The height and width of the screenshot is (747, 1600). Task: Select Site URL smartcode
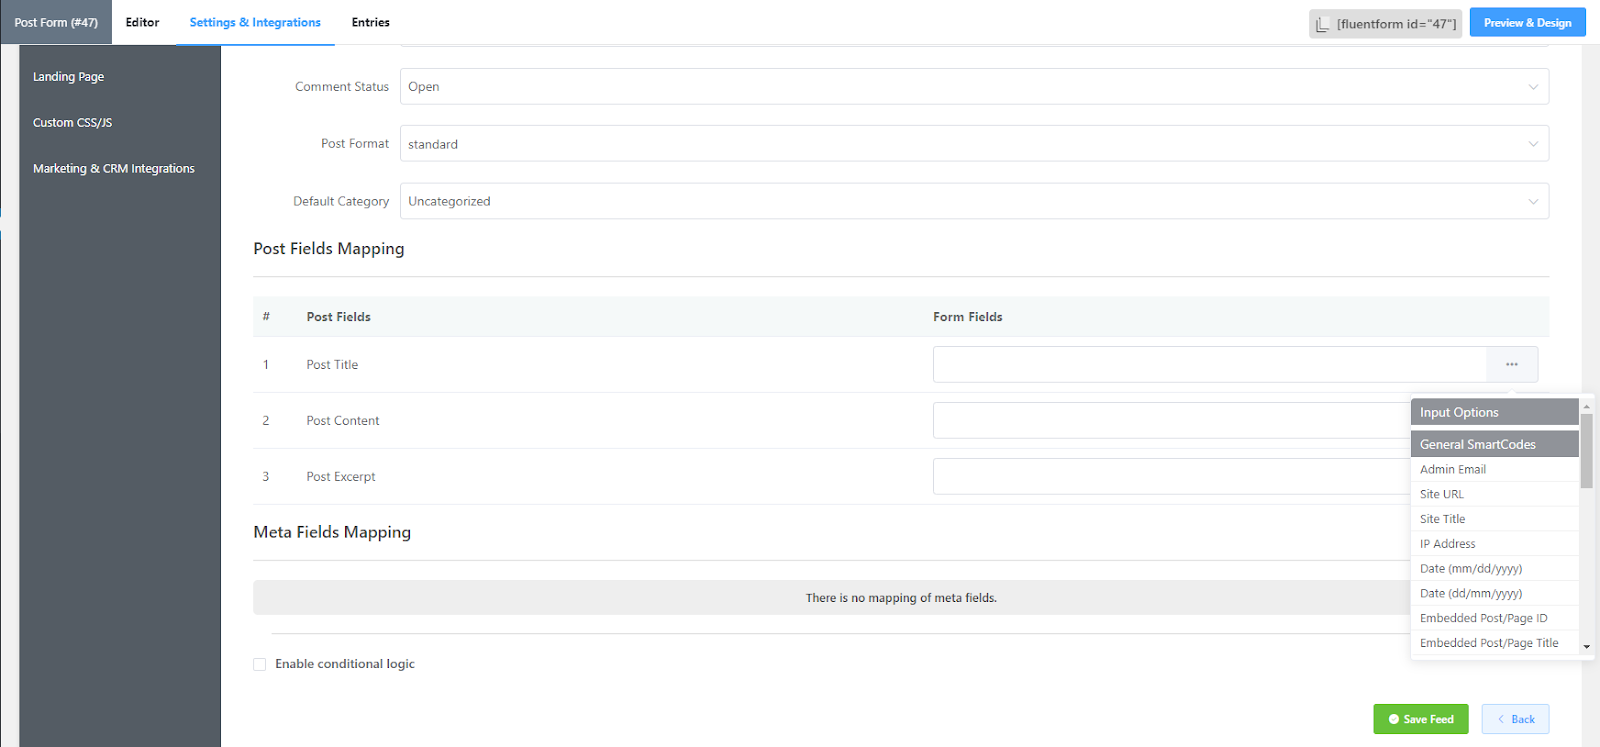[x=1495, y=494]
